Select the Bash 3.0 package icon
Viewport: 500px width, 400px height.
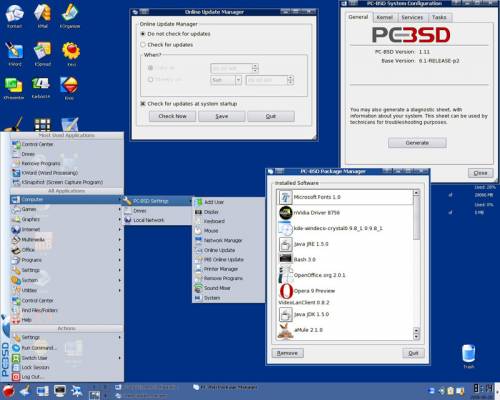click(286, 259)
